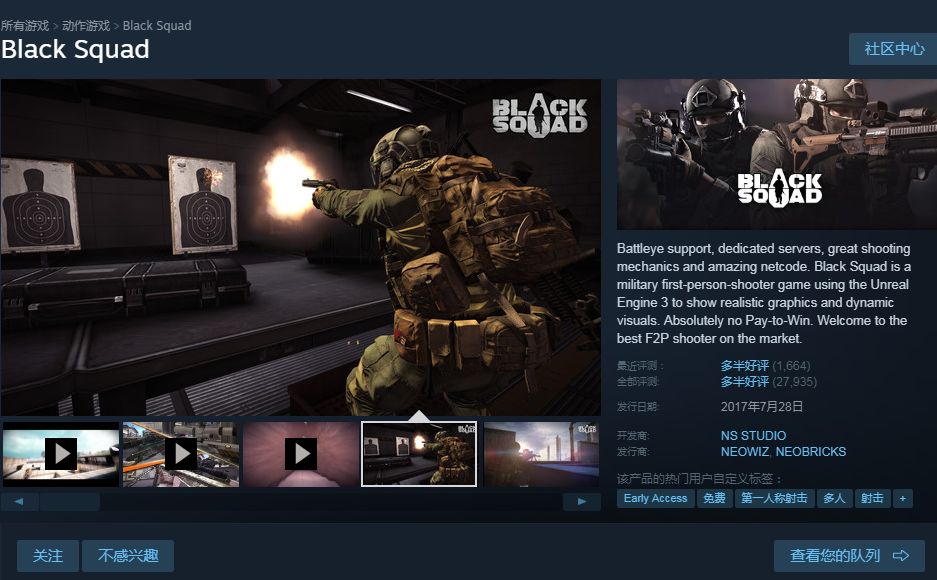Play the first trailer thumbnail

61,454
